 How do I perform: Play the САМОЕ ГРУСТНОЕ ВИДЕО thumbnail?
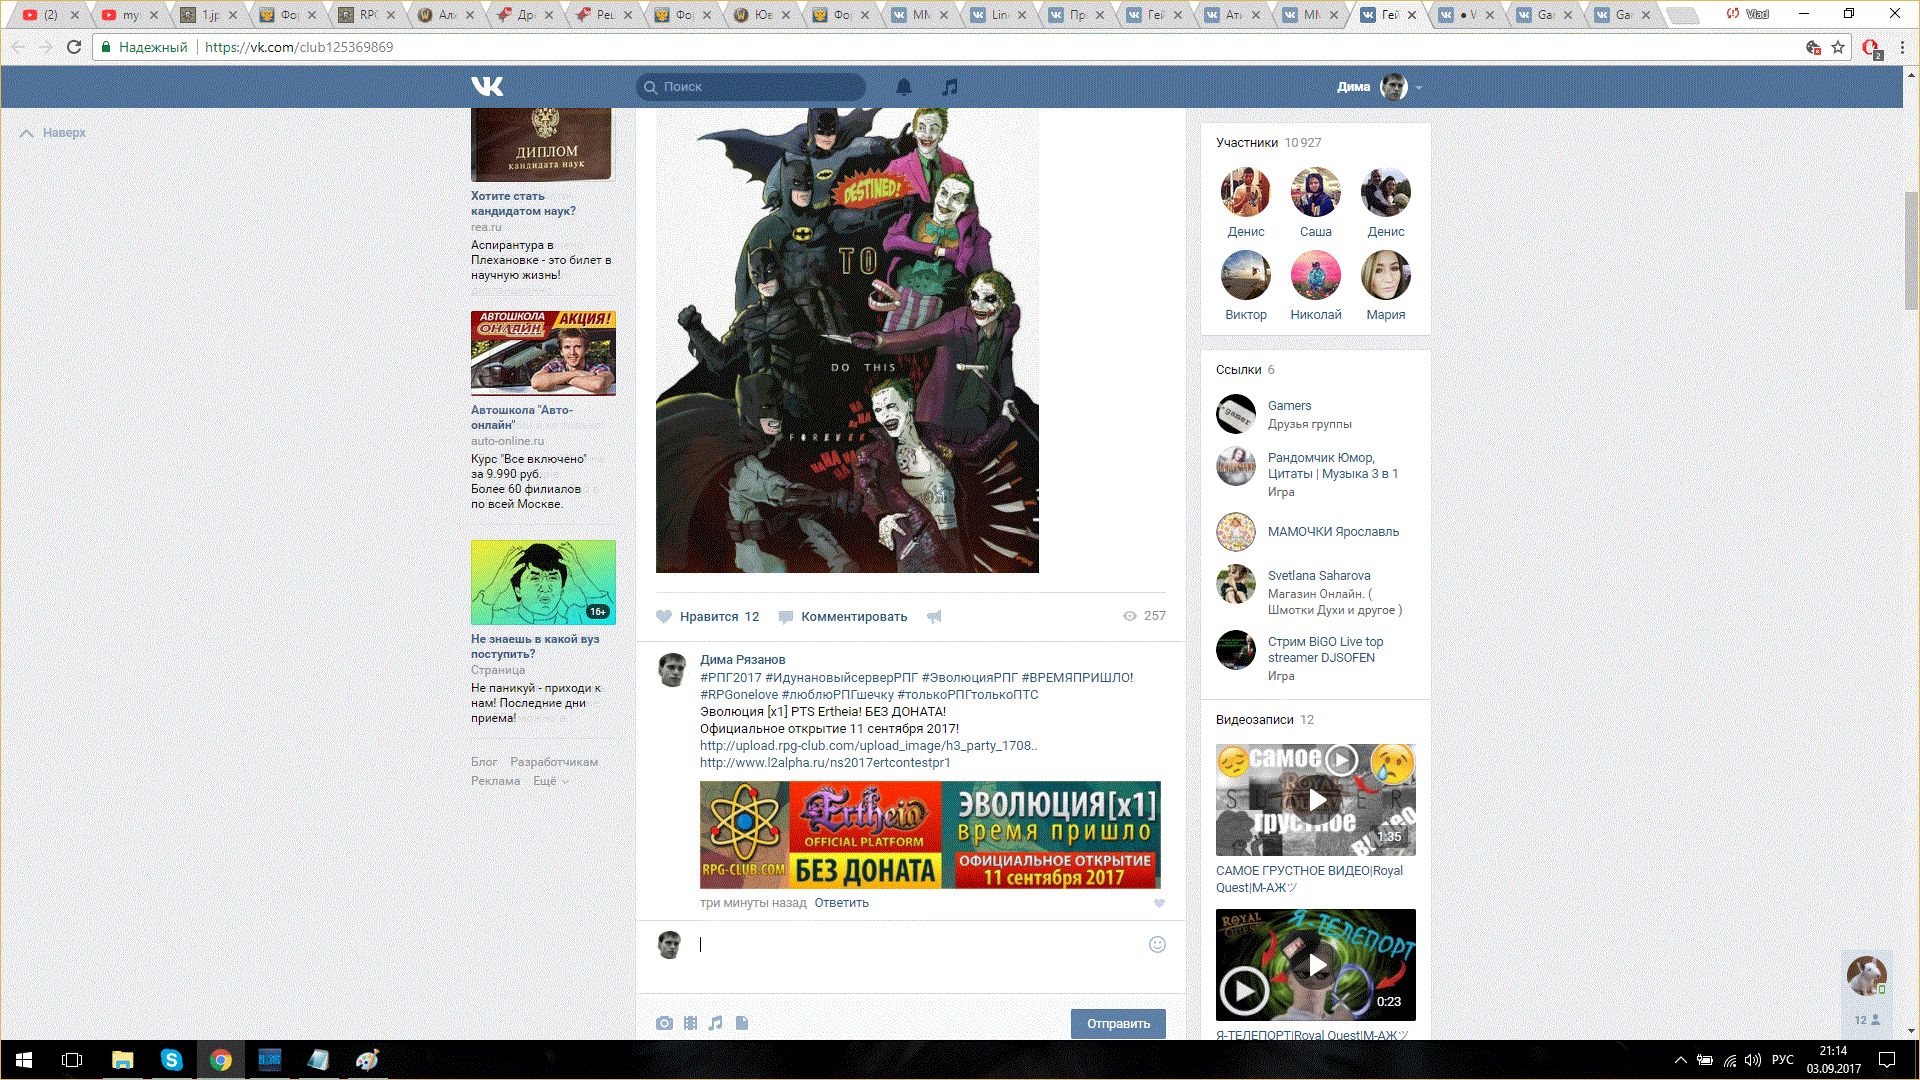(x=1316, y=799)
